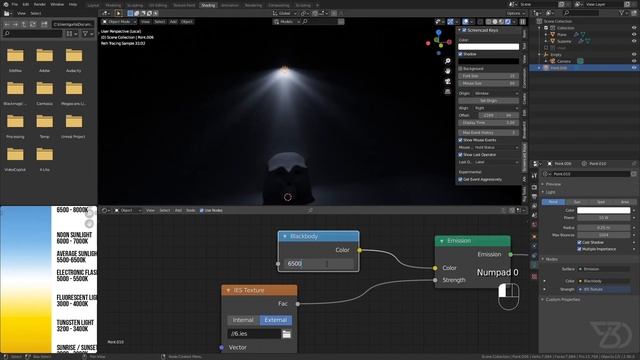
Task: Open the Blender logo menu
Action: tap(5, 4)
